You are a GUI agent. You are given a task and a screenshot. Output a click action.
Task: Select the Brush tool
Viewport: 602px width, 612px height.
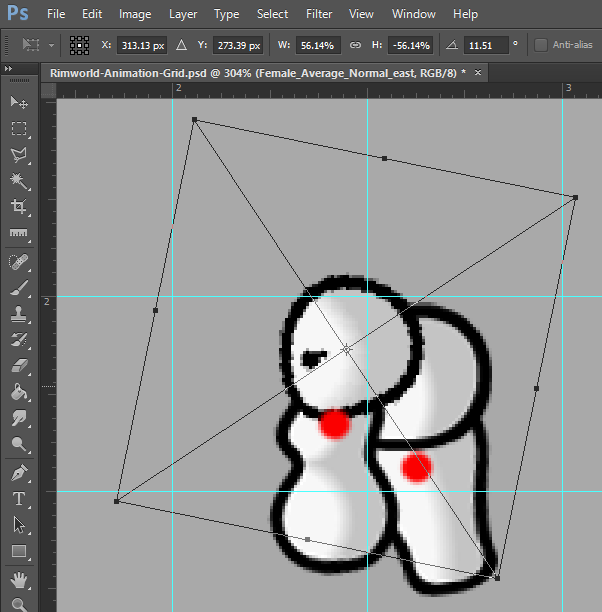point(19,288)
